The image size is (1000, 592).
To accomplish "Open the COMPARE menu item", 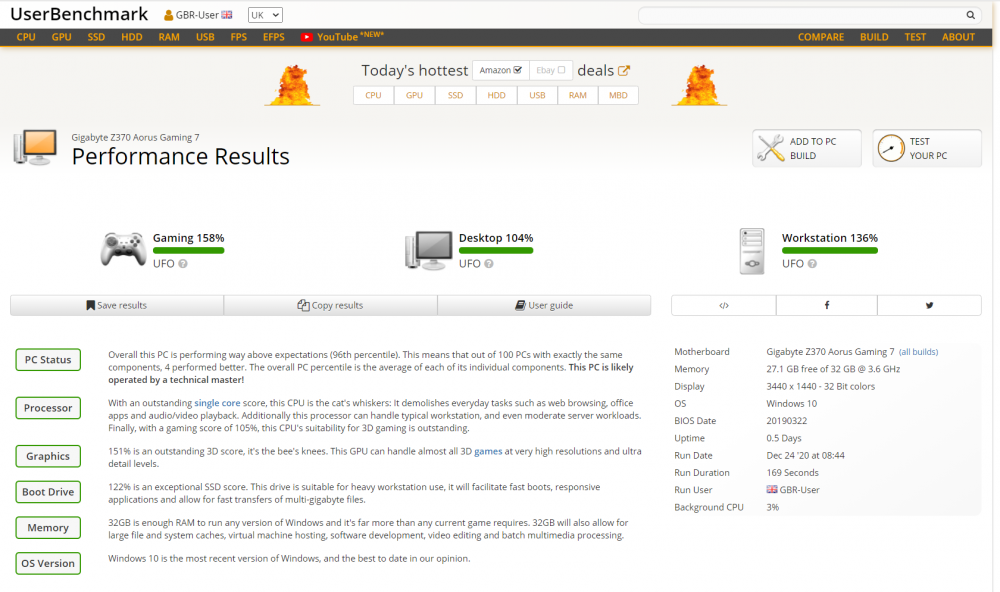I will pos(821,37).
